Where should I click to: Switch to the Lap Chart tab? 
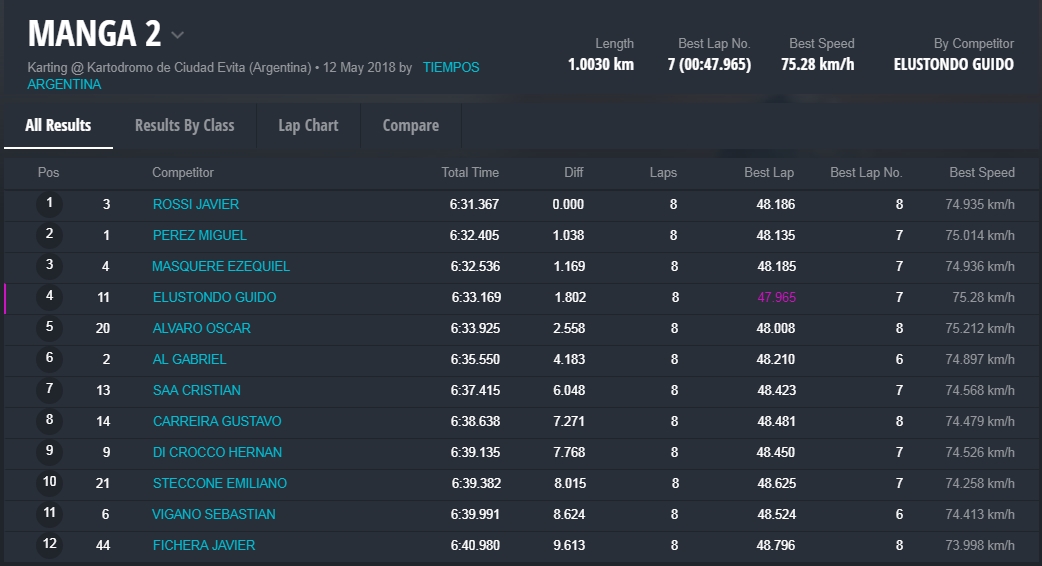click(308, 126)
